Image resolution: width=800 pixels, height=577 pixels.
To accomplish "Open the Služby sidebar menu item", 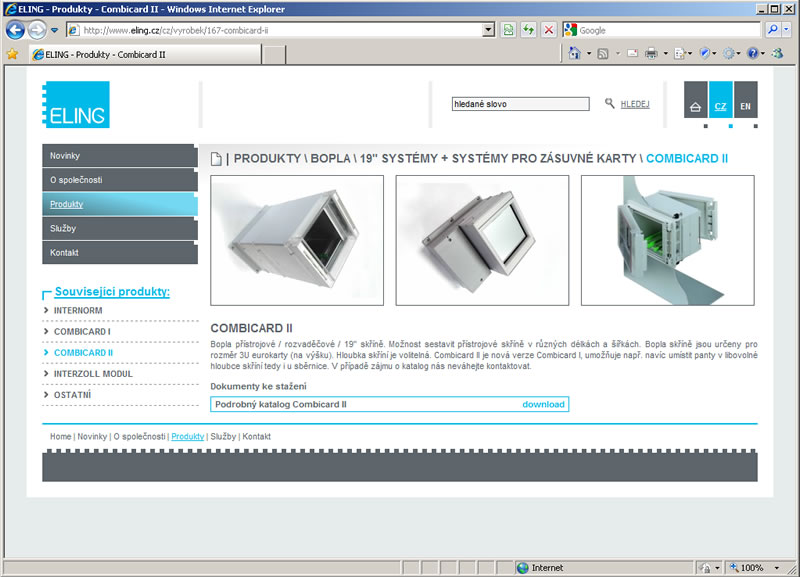I will tap(119, 228).
